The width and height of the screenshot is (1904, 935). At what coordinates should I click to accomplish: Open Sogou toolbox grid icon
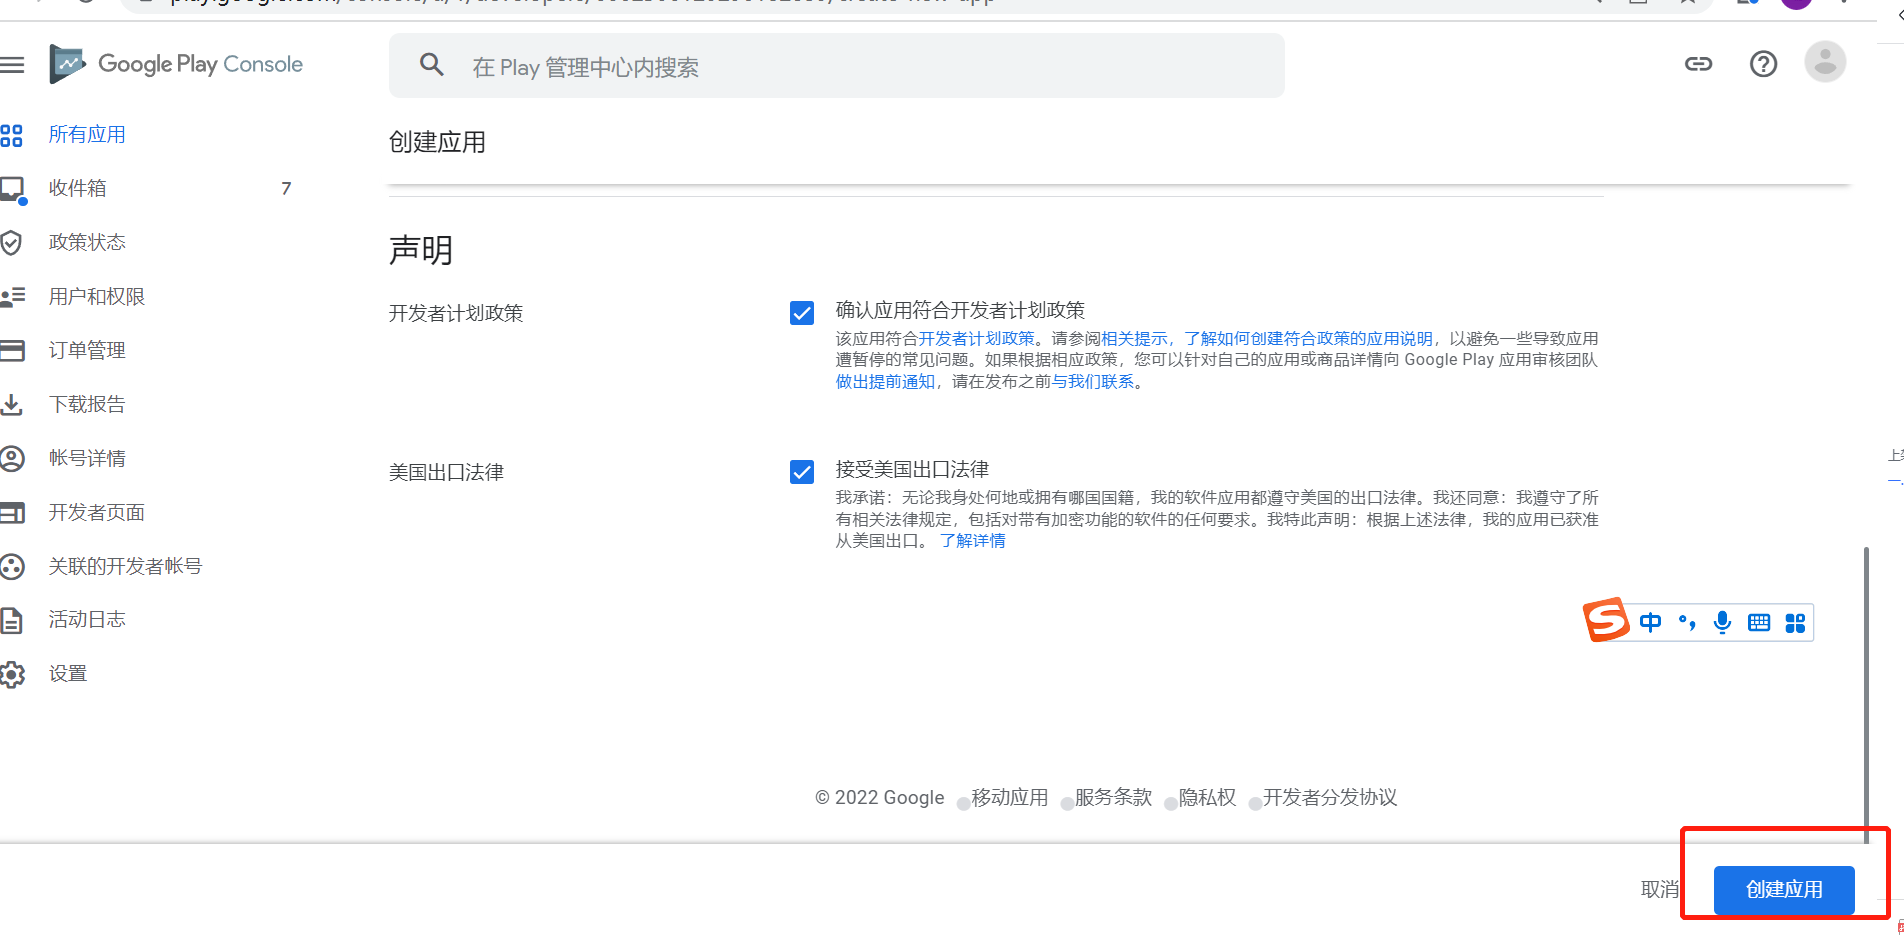[x=1795, y=623]
